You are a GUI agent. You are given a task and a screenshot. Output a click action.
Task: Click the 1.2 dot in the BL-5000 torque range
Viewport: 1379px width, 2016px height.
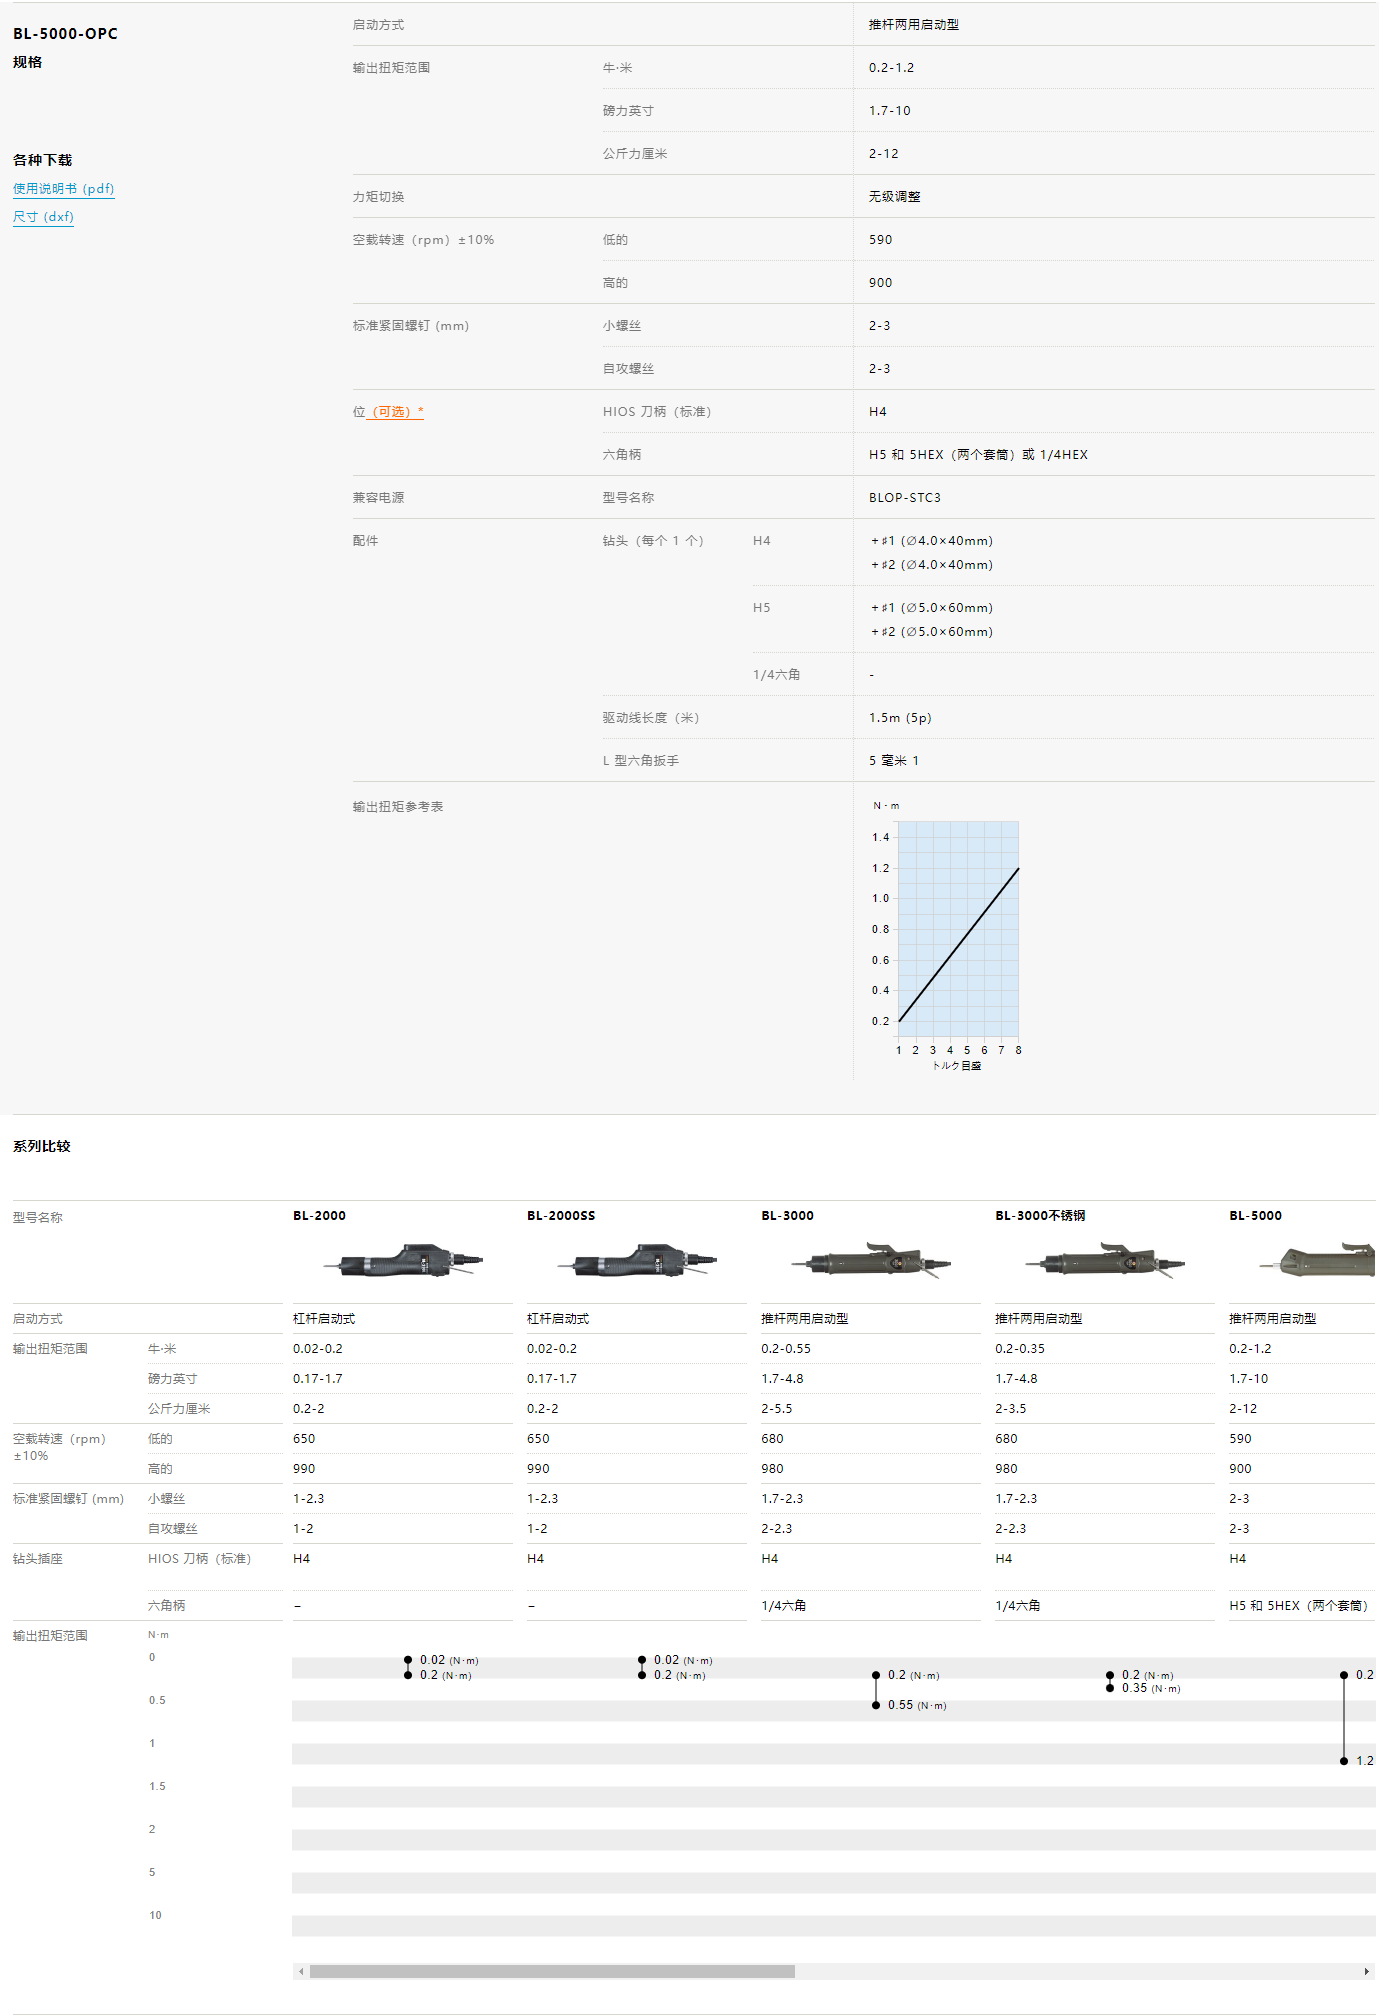1344,1761
